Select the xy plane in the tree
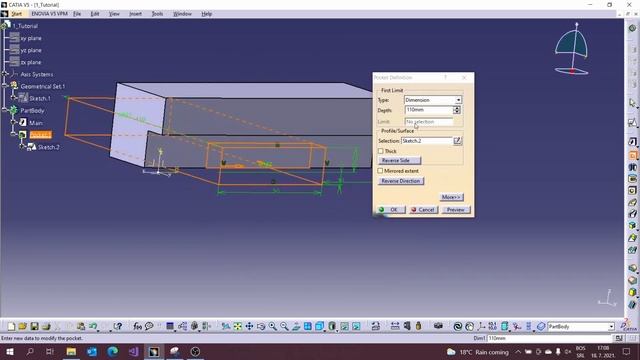 click(x=31, y=38)
